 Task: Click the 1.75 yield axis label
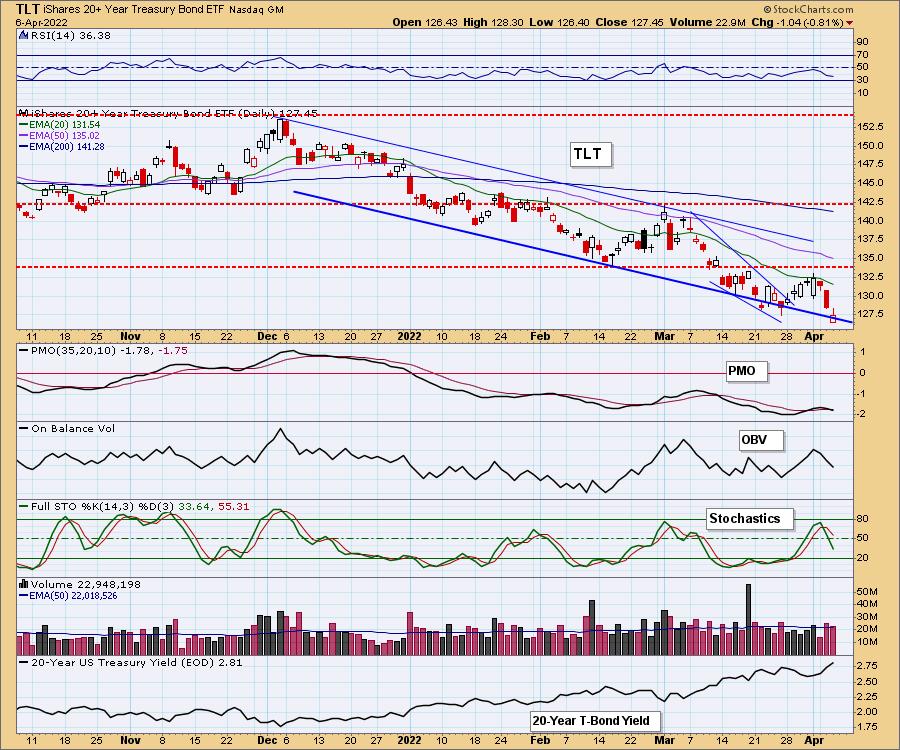867,727
